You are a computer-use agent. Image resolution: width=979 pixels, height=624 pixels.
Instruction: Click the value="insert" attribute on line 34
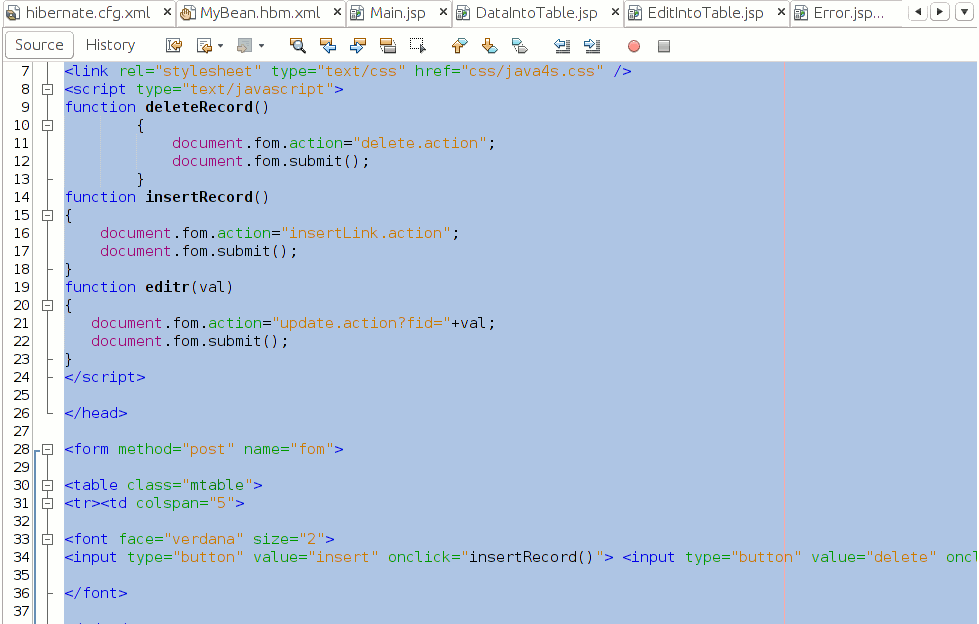(315, 557)
